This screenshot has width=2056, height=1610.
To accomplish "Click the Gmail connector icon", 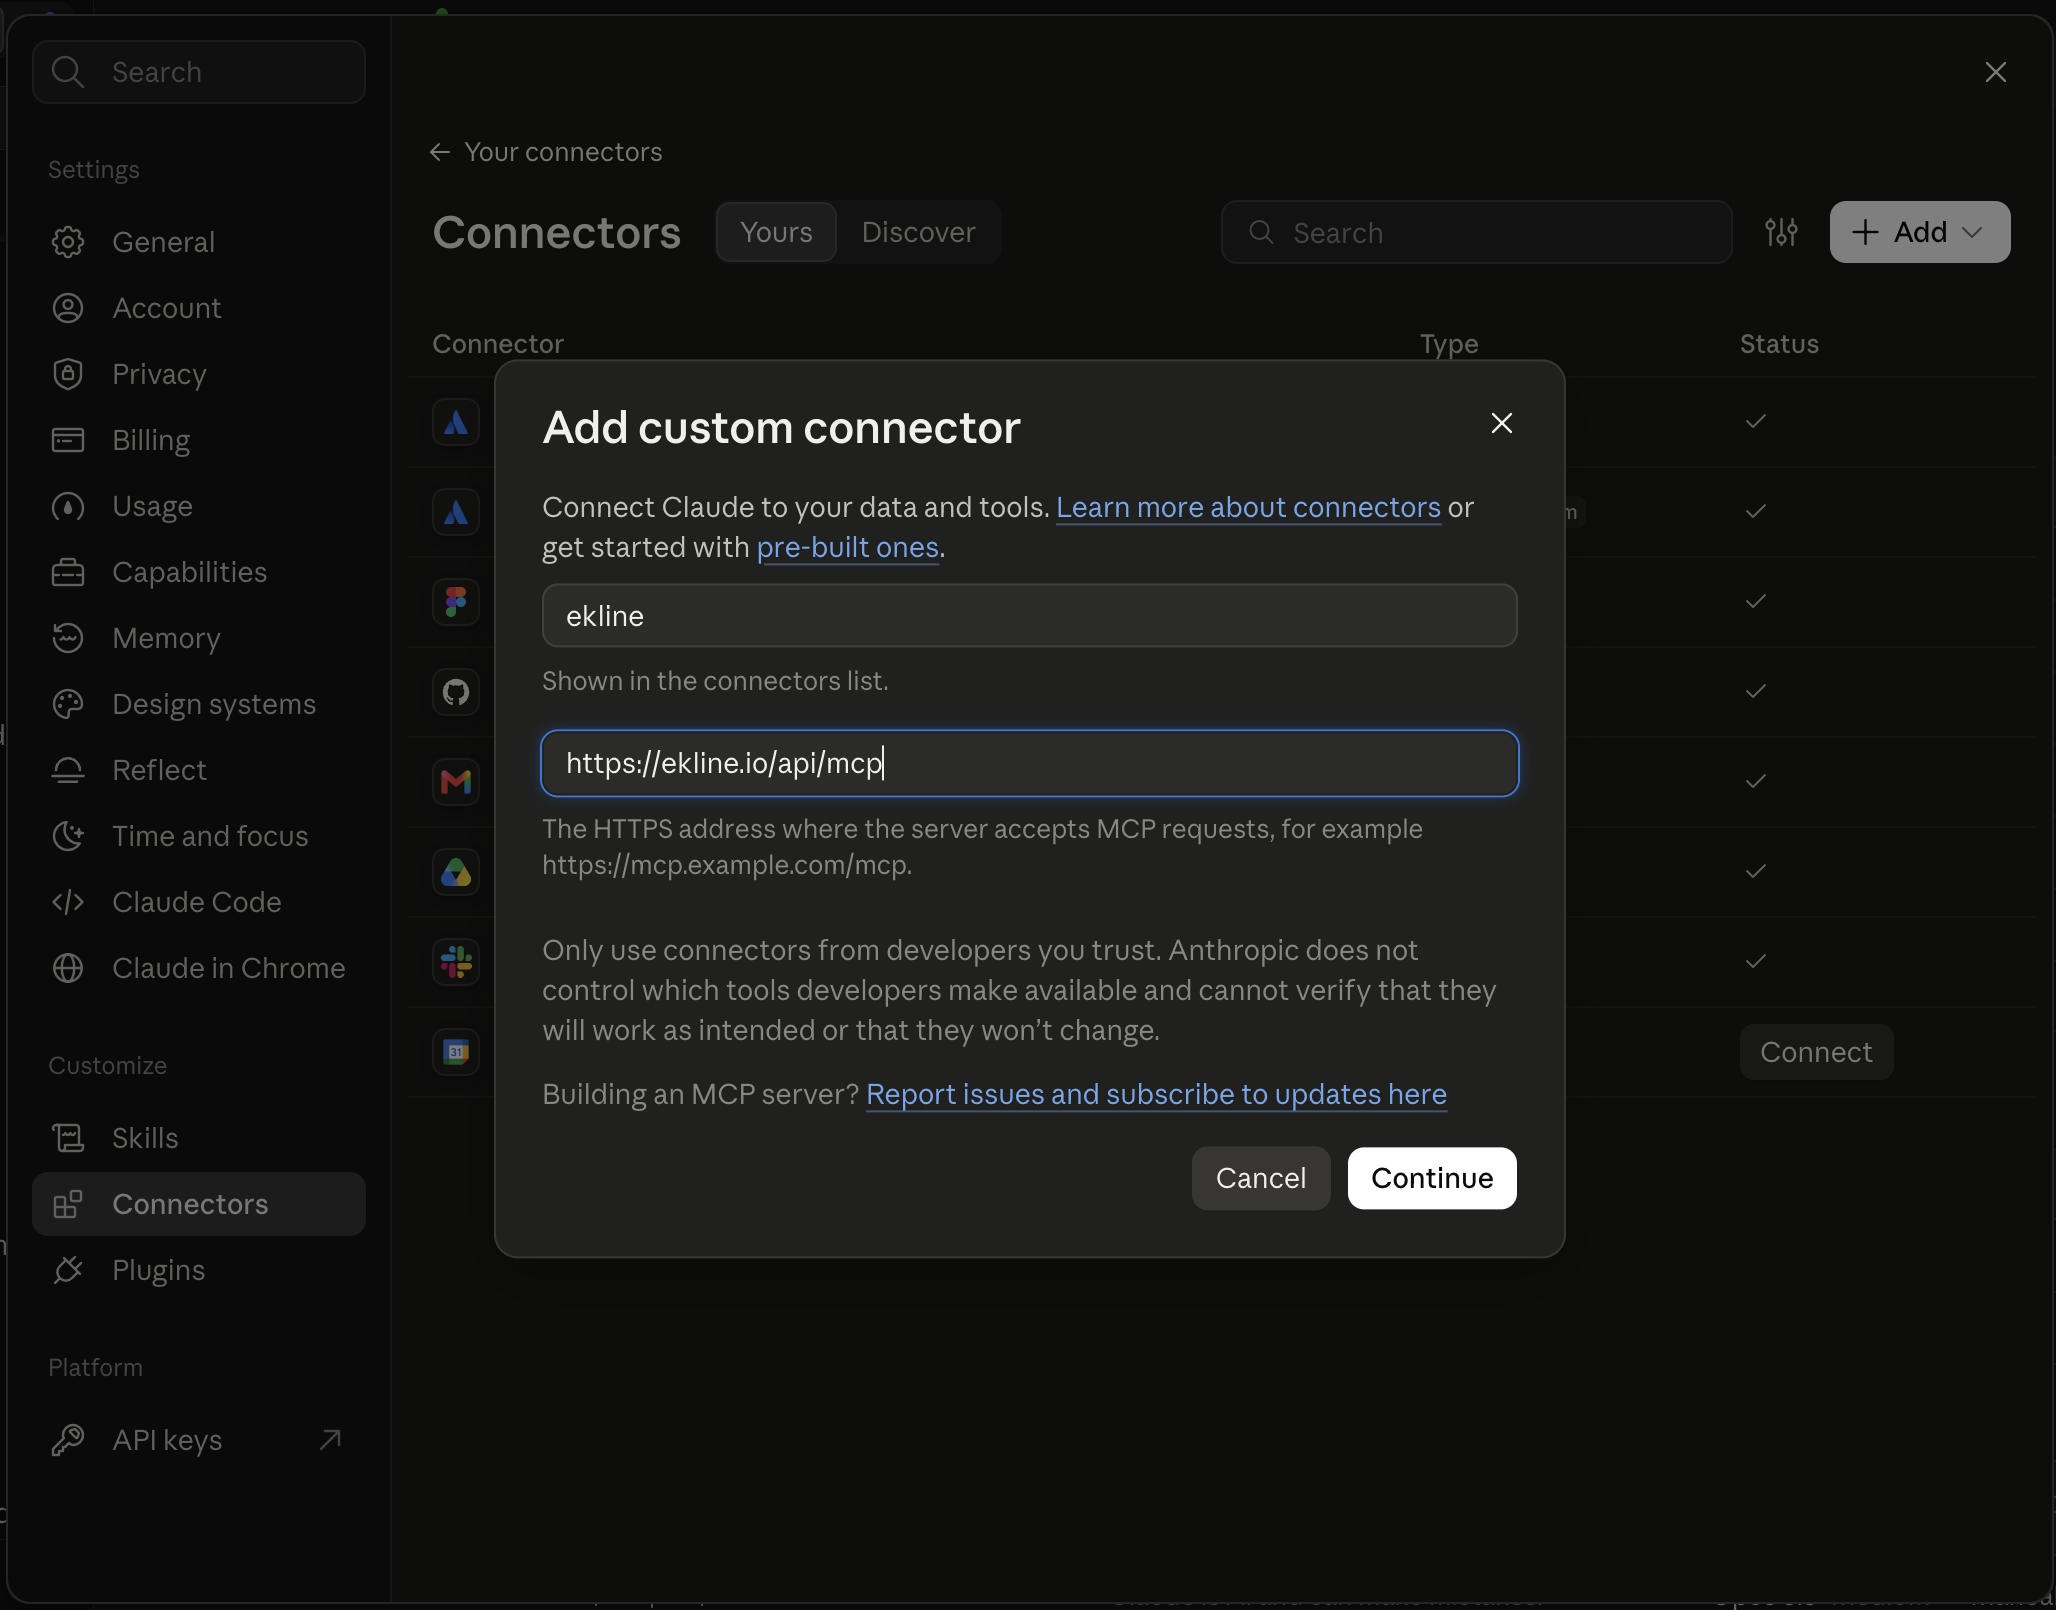I will pos(456,782).
